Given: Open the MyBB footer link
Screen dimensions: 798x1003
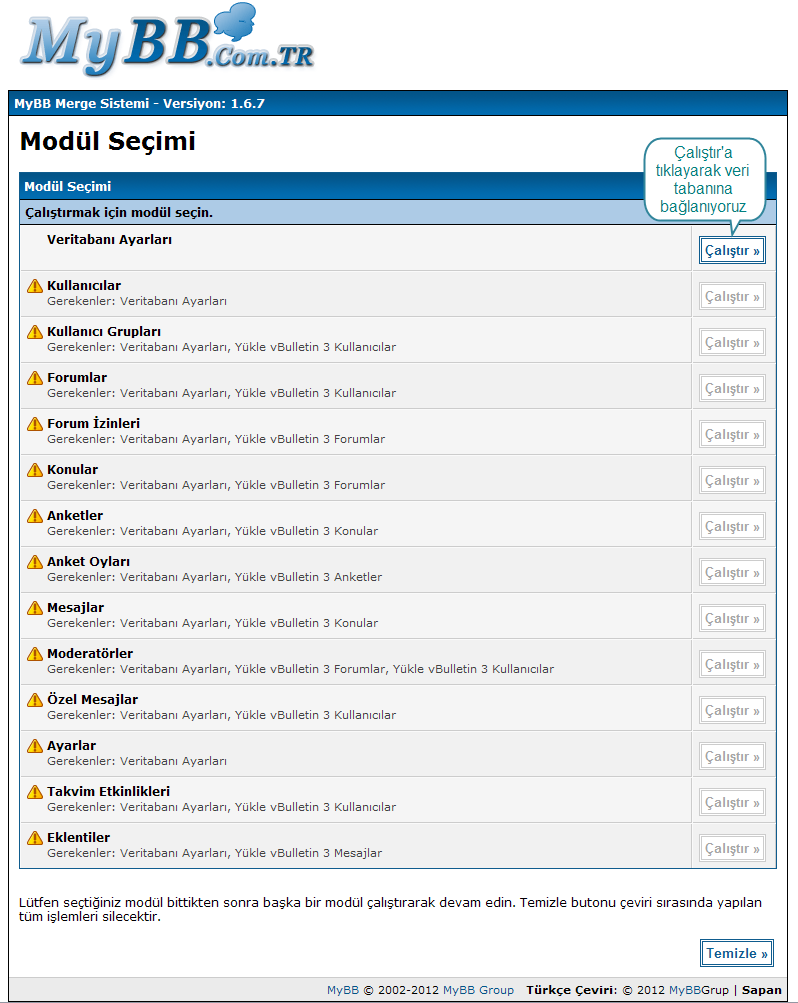Looking at the screenshot, I should [343, 990].
